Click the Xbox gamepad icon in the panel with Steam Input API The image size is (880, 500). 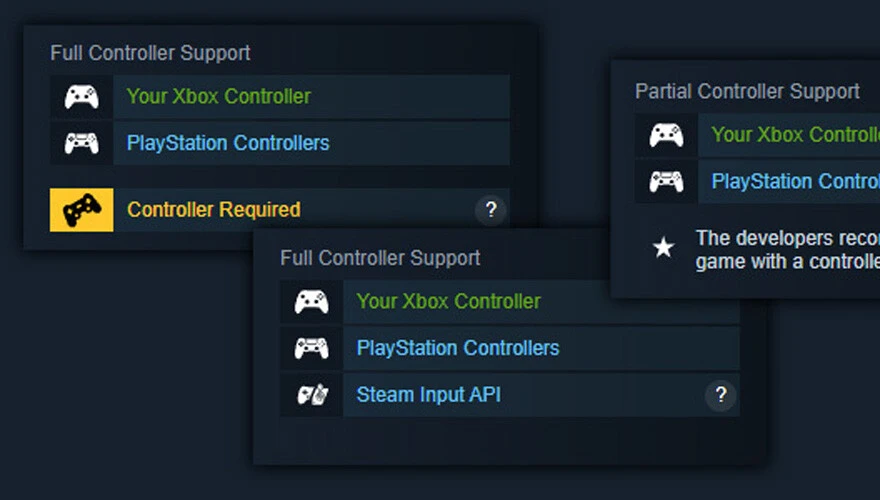click(311, 302)
